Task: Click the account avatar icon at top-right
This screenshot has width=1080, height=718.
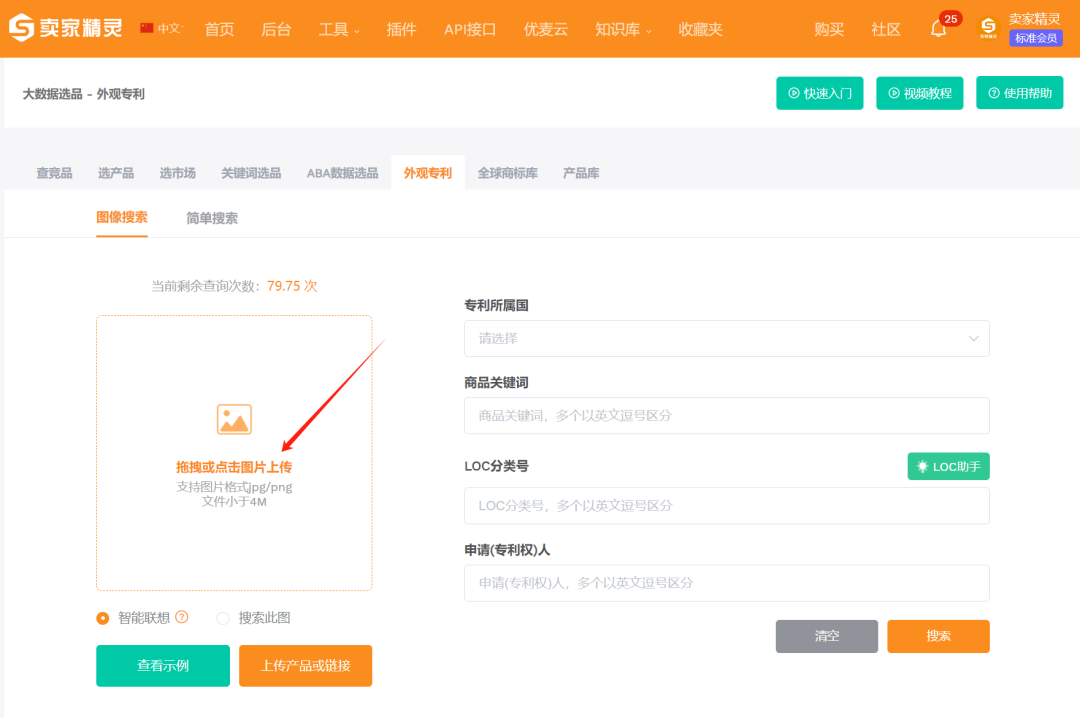Action: 988,28
